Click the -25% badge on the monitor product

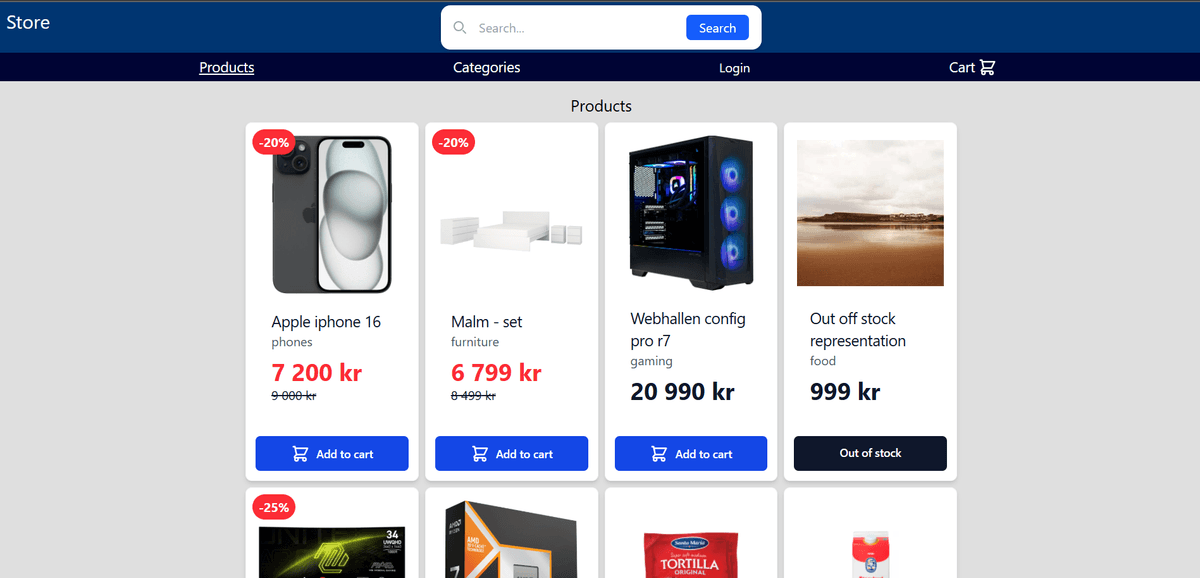(x=273, y=507)
